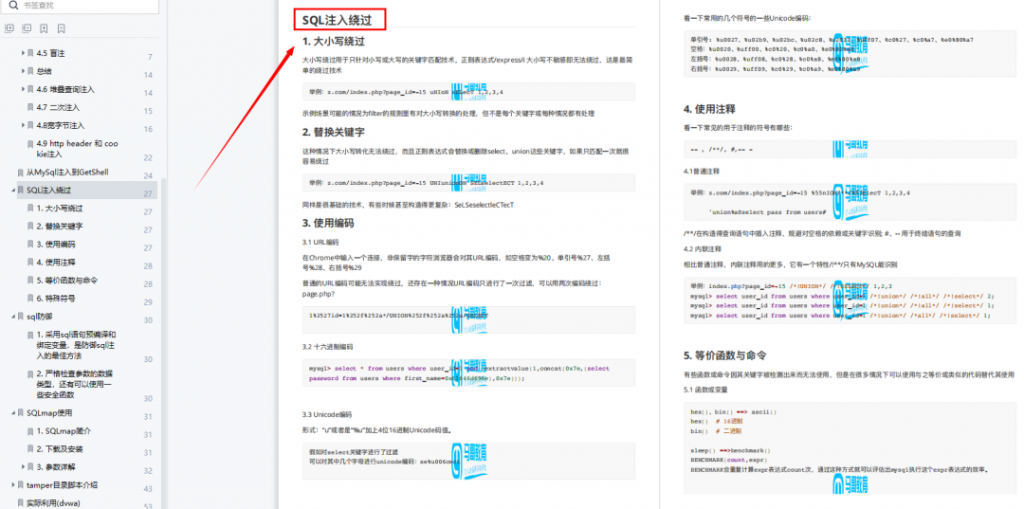Click the collapse all bookmarks icon
Screen dimensions: 1024x509
26,28
